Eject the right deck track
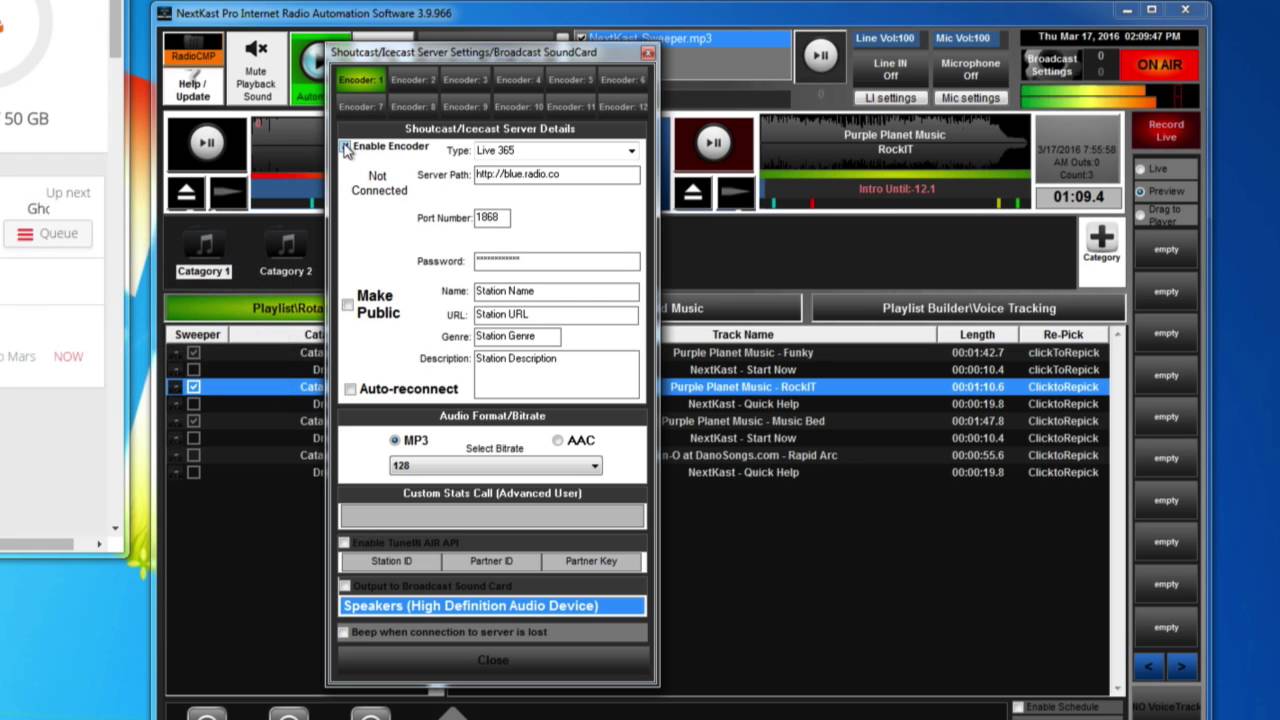This screenshot has height=720, width=1280. (692, 191)
